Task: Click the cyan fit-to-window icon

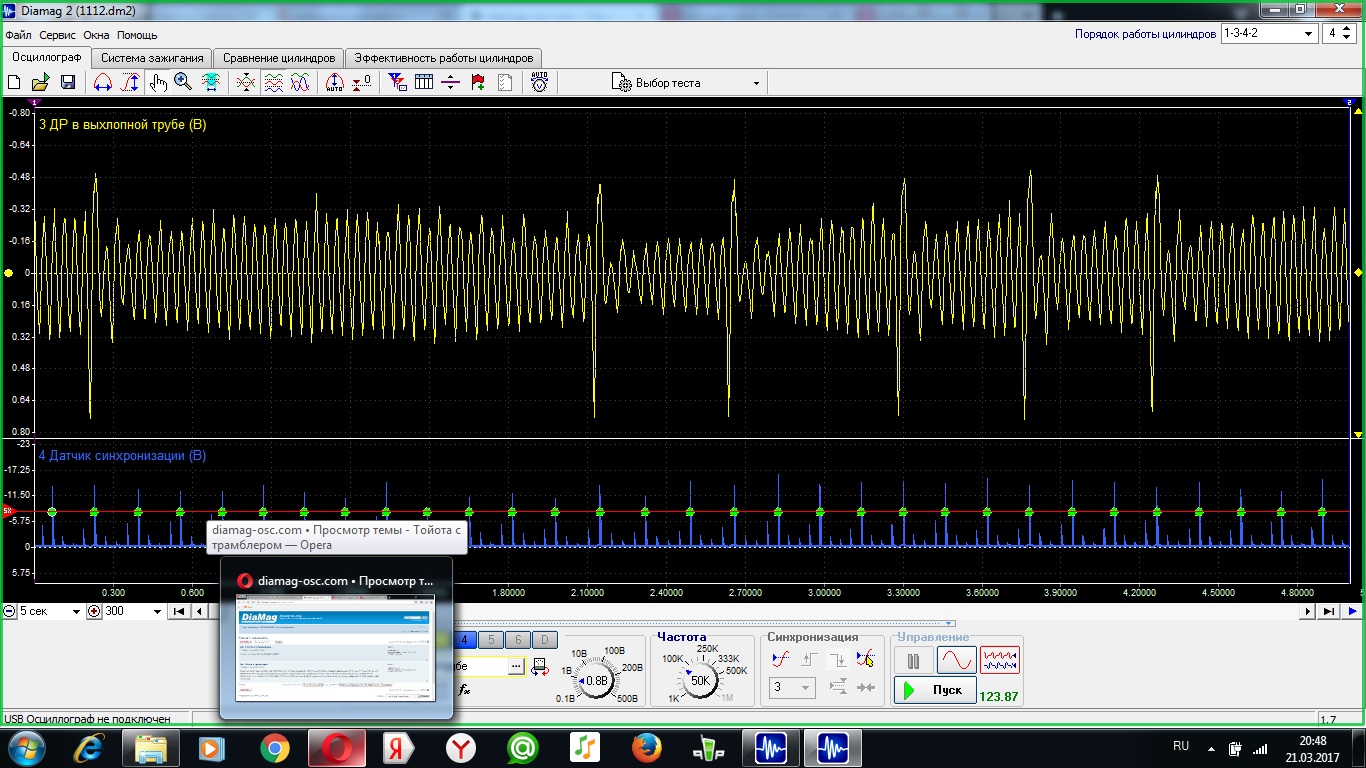Action: click(x=211, y=83)
